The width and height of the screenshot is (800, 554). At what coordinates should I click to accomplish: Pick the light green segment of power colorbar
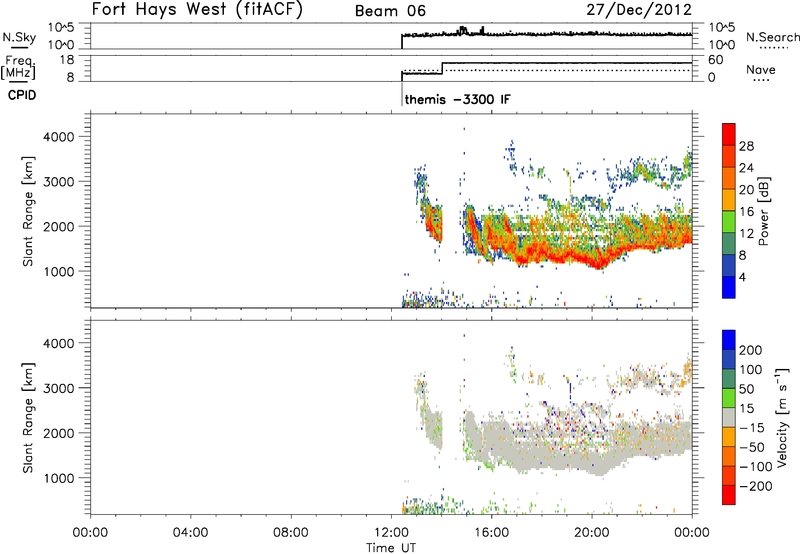(x=729, y=221)
